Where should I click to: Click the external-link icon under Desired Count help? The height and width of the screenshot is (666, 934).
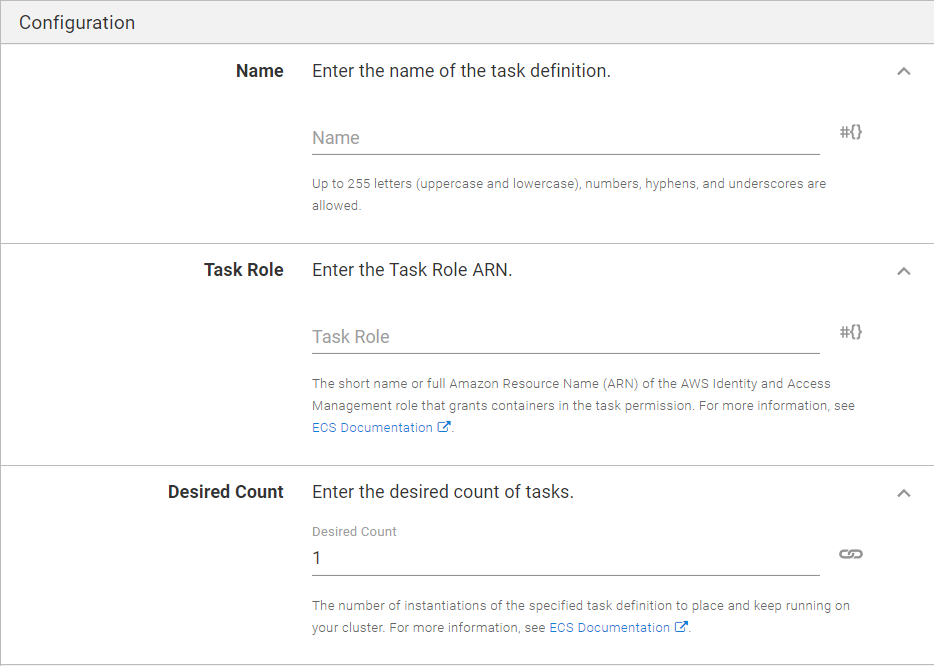pyautogui.click(x=681, y=627)
